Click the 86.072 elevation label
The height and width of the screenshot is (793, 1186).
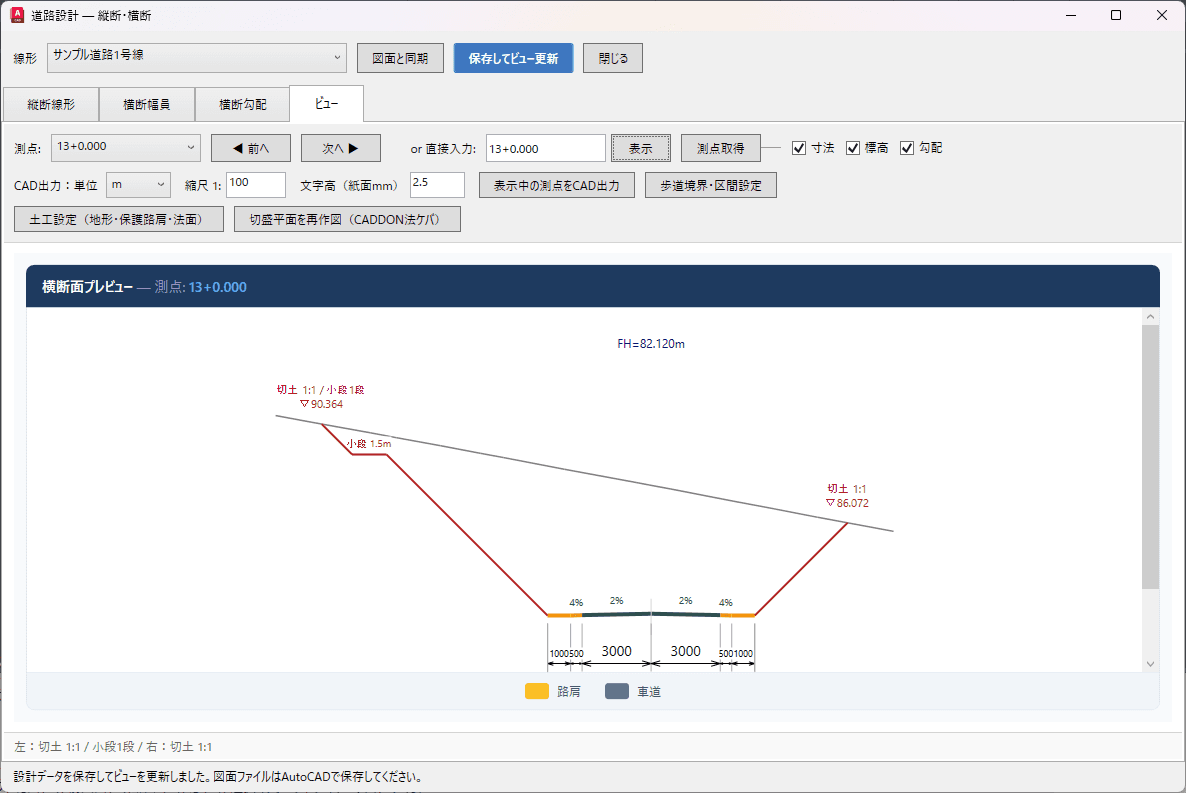point(848,503)
